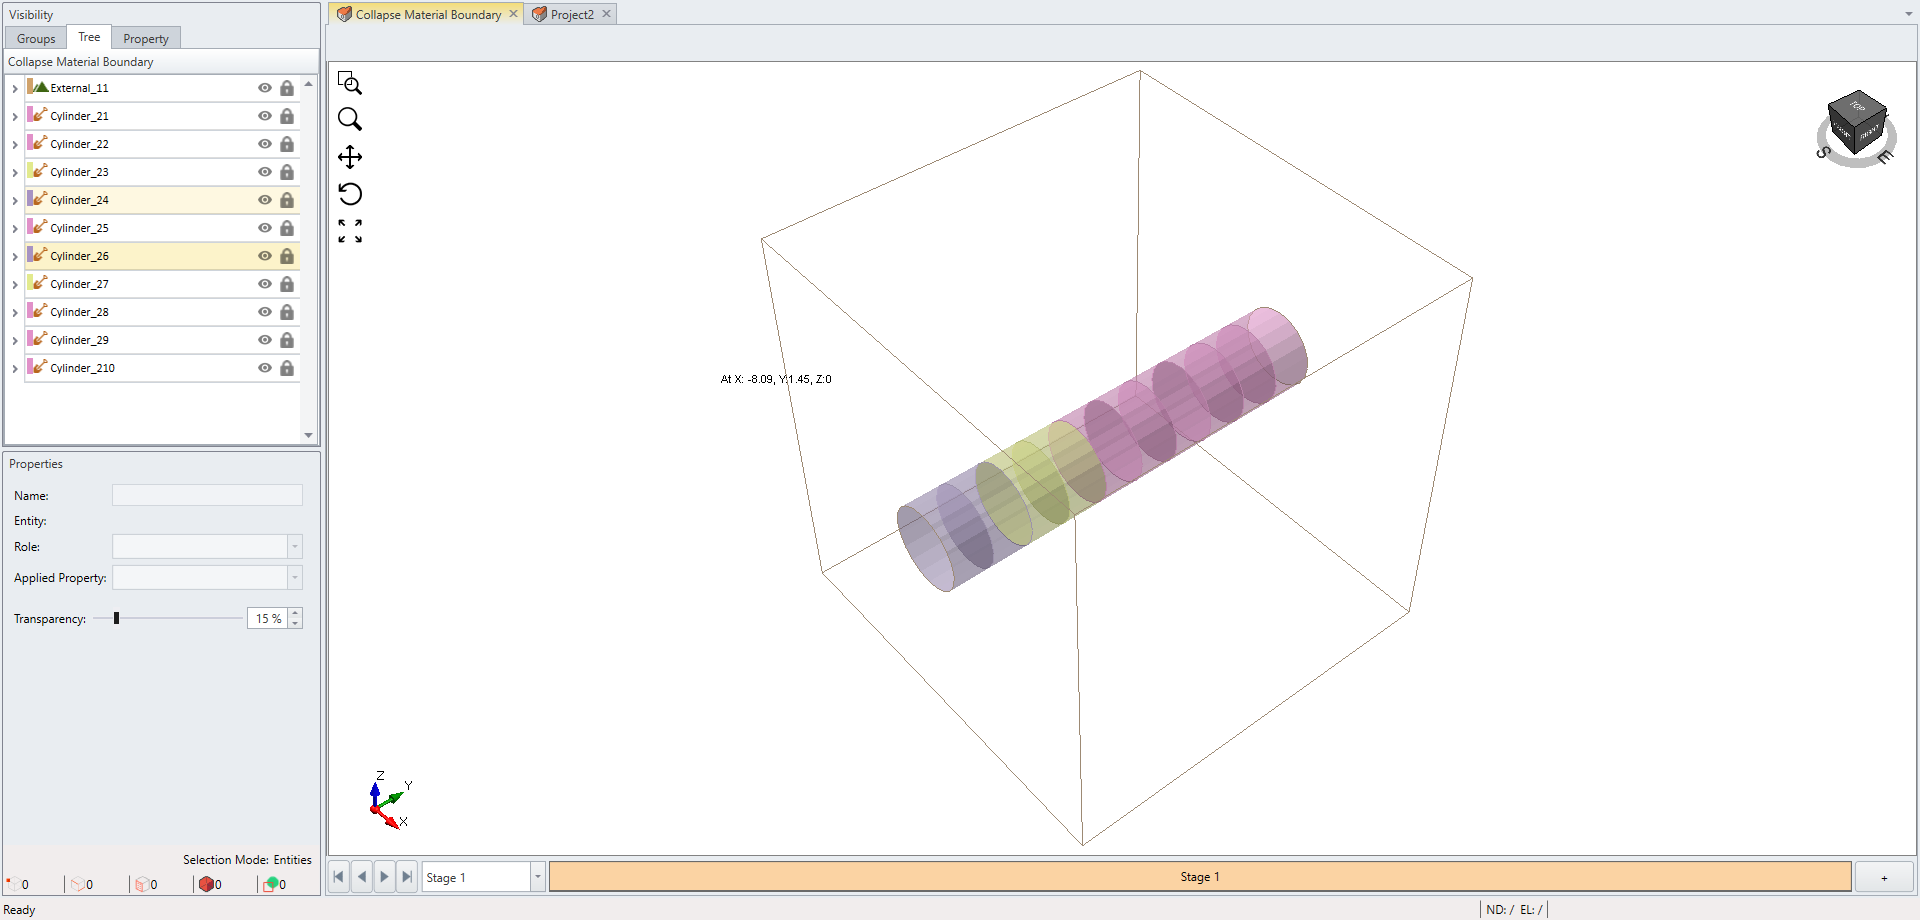The width and height of the screenshot is (1920, 920).
Task: Lock the Cylinder_23 entity
Action: tap(287, 172)
